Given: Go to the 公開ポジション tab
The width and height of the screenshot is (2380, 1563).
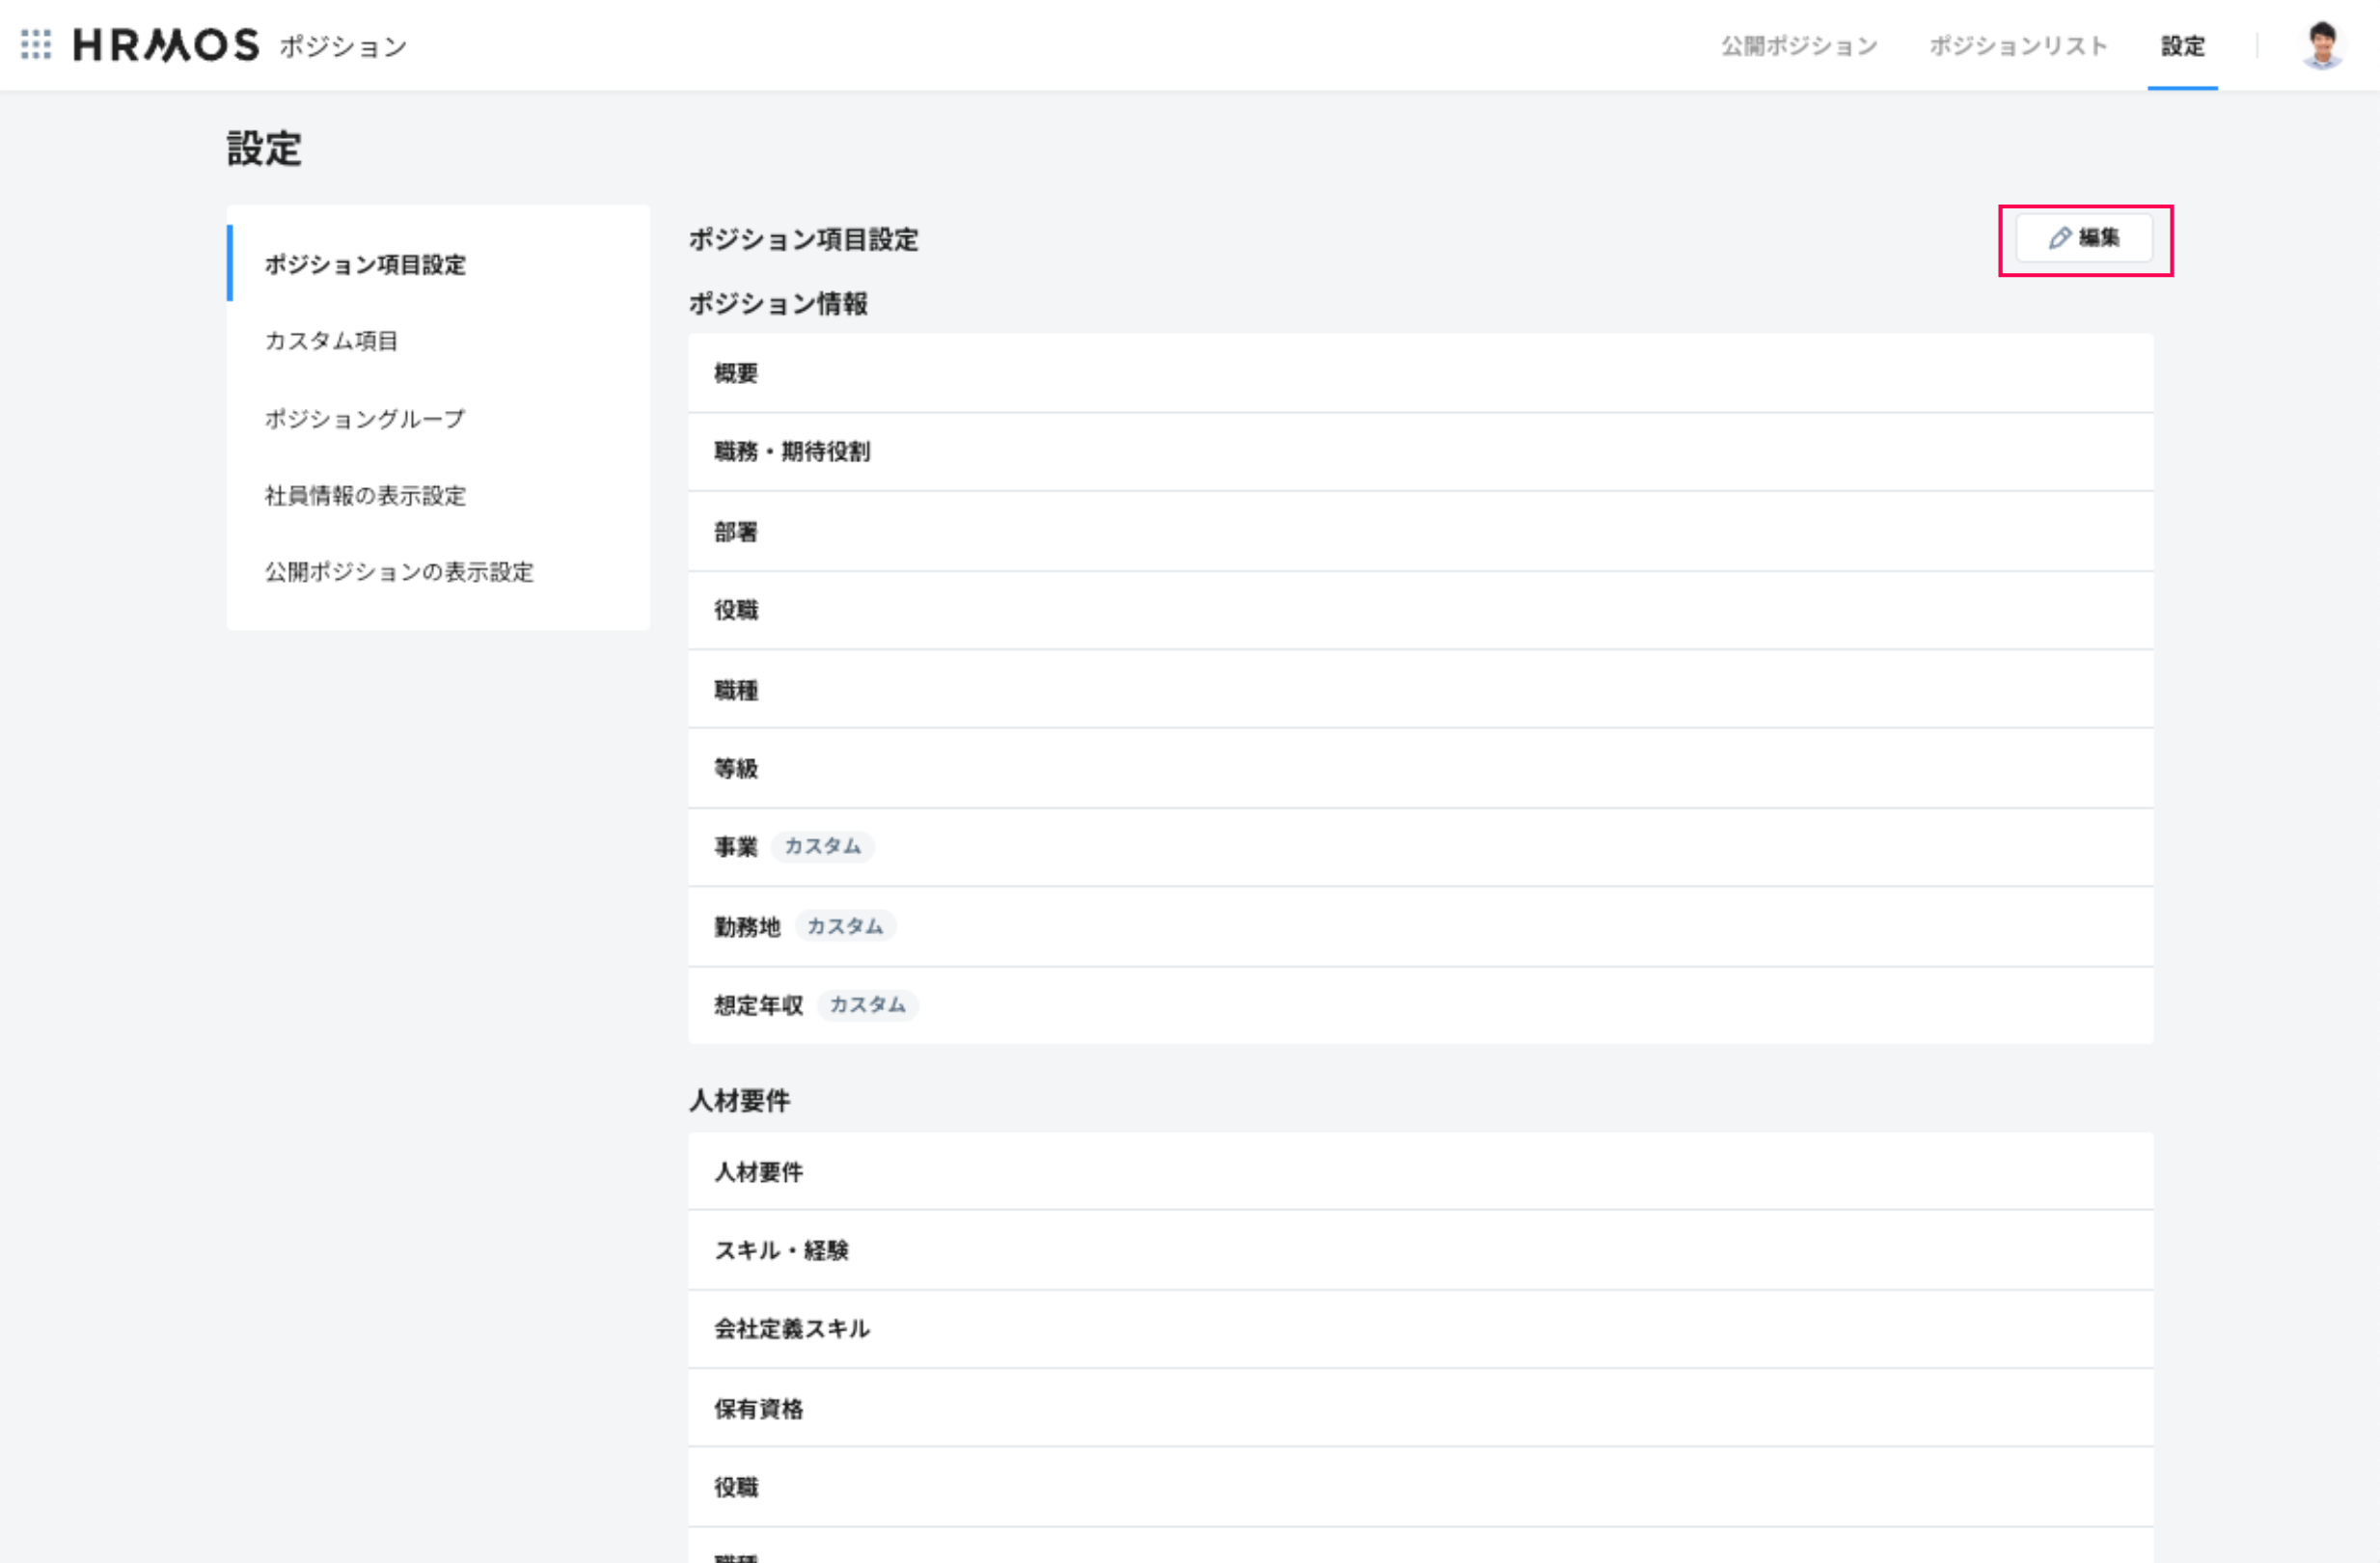Looking at the screenshot, I should [x=1798, y=46].
